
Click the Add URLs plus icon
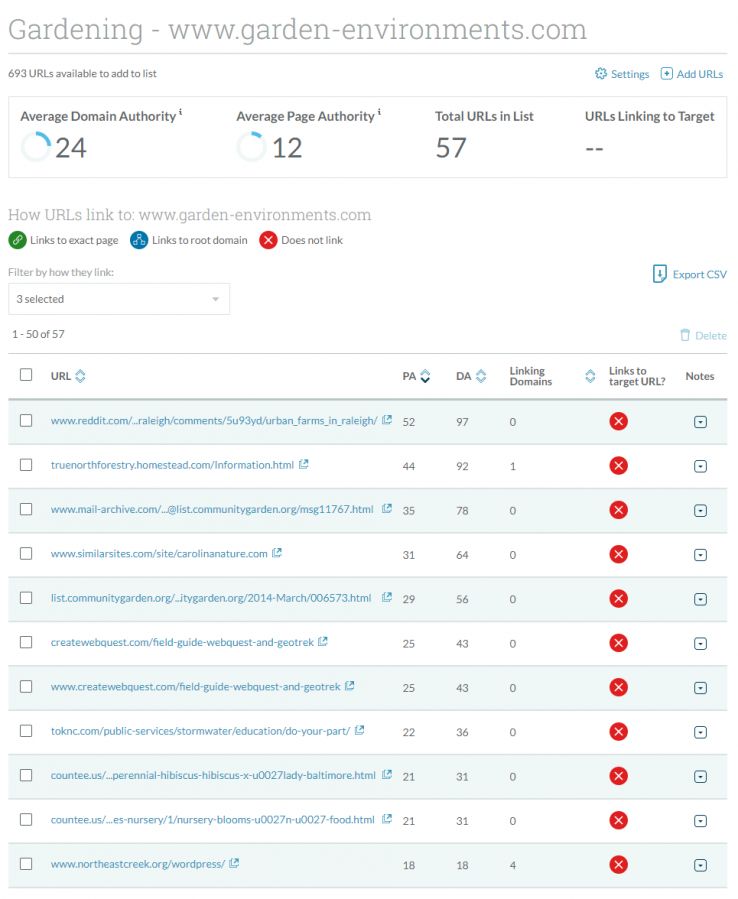point(667,74)
